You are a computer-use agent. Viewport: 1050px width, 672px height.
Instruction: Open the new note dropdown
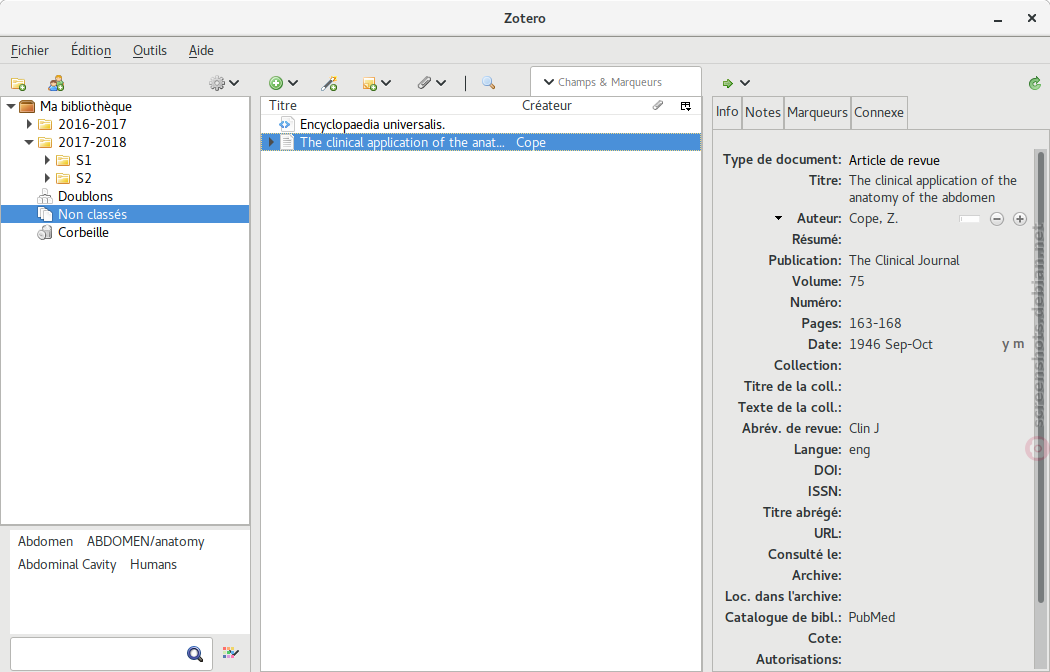point(376,83)
